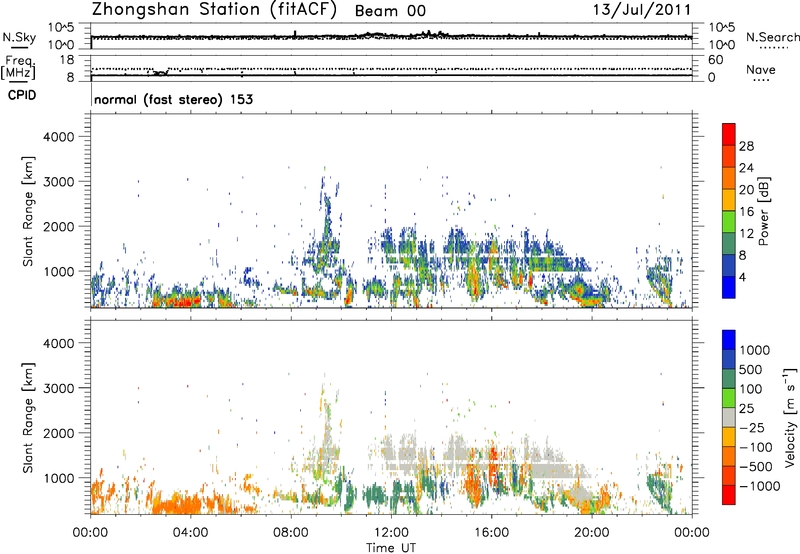Click the 'N.Sky' legend label
Image resolution: width=800 pixels, height=554 pixels.
pyautogui.click(x=19, y=37)
